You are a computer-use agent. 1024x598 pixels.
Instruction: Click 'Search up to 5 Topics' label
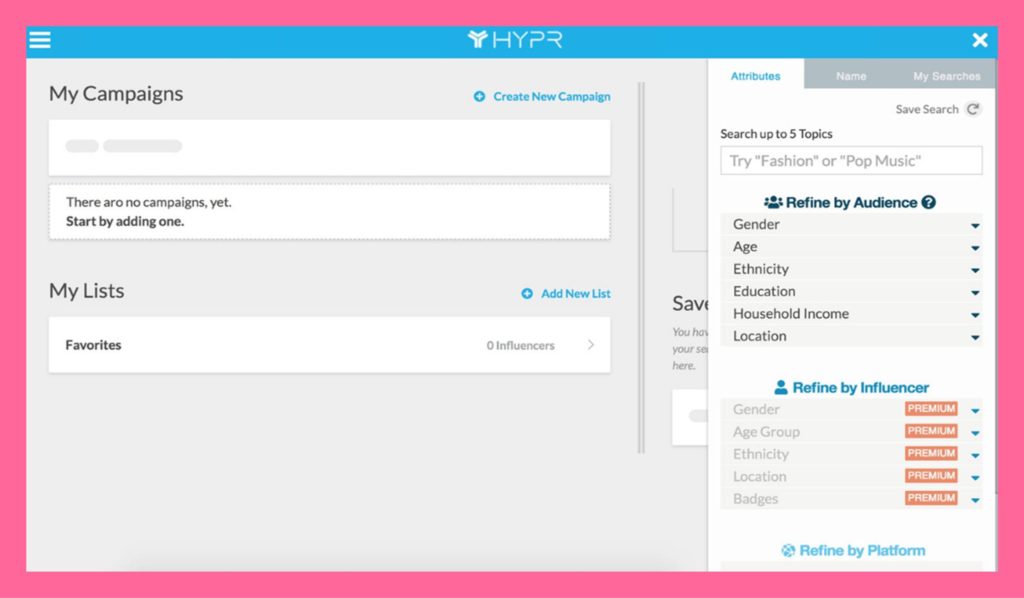pyautogui.click(x=776, y=134)
